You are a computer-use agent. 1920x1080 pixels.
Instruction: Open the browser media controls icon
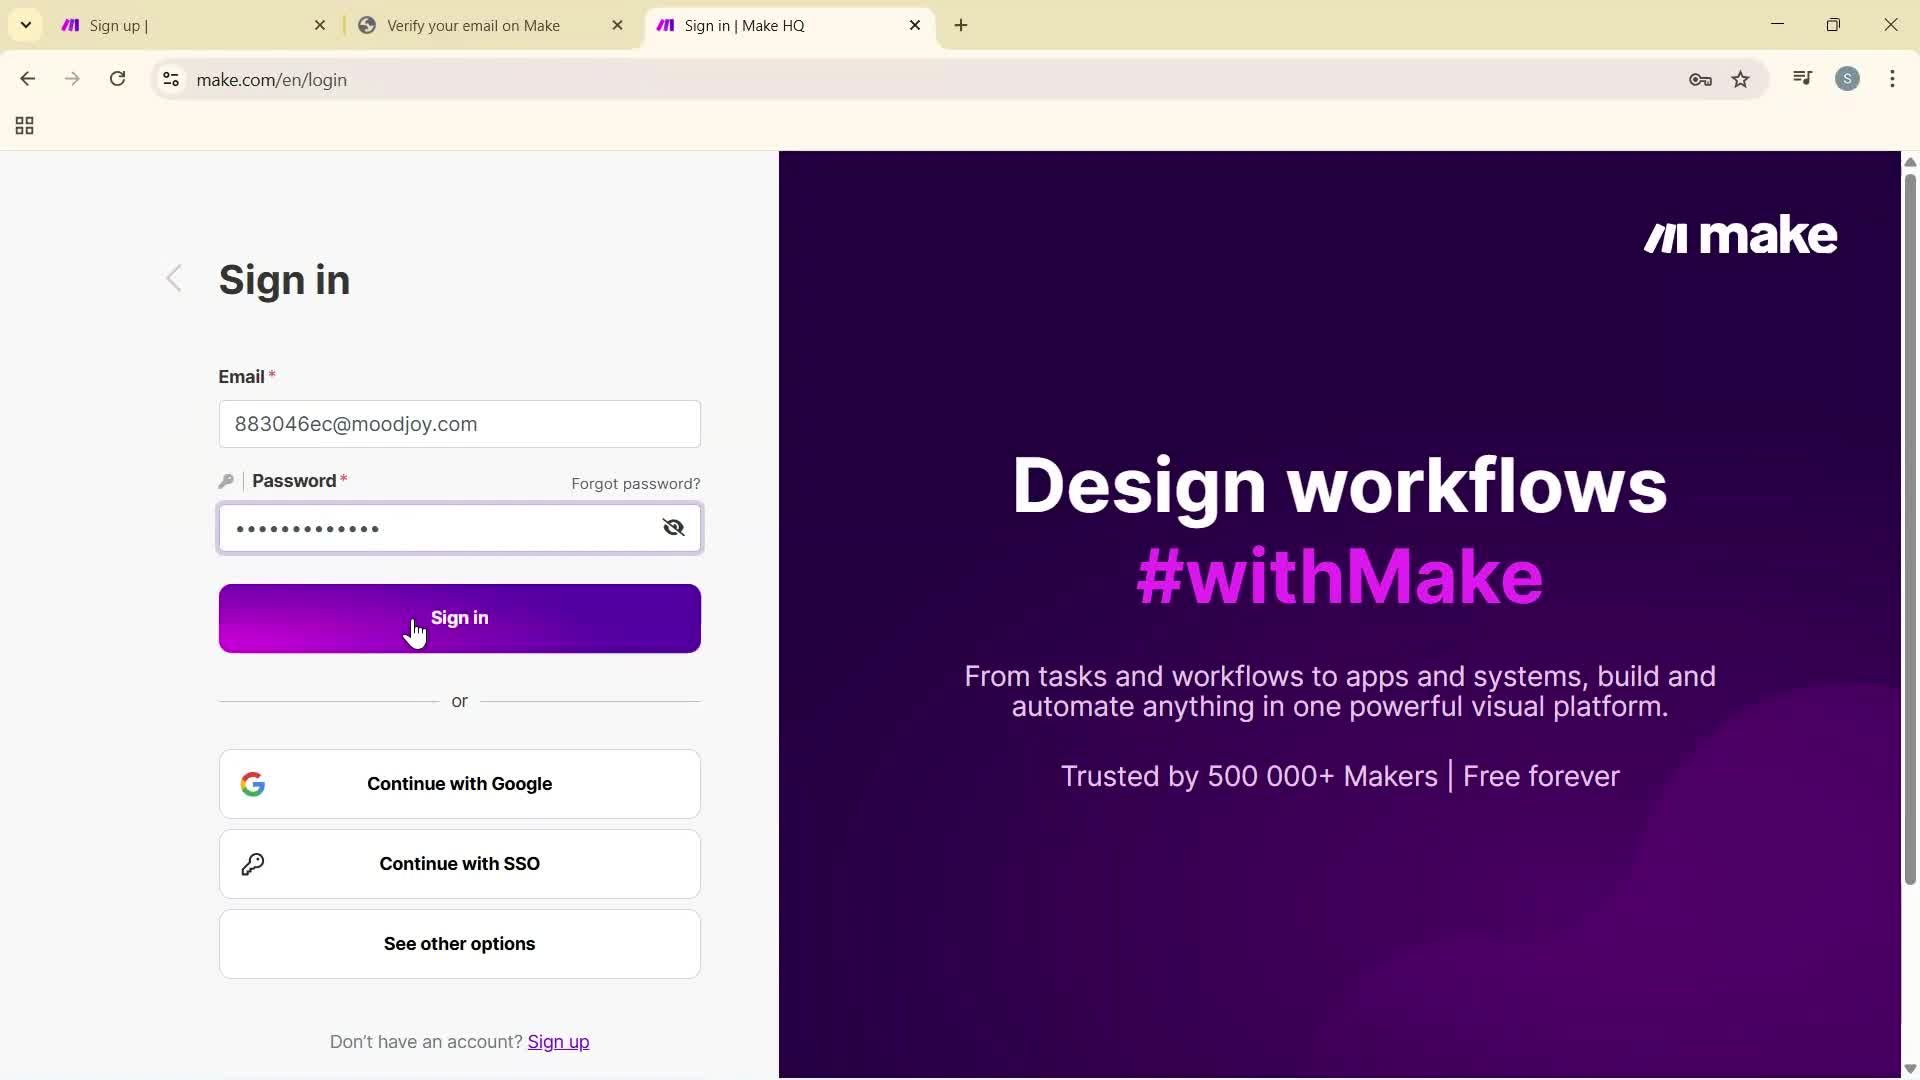point(1802,78)
